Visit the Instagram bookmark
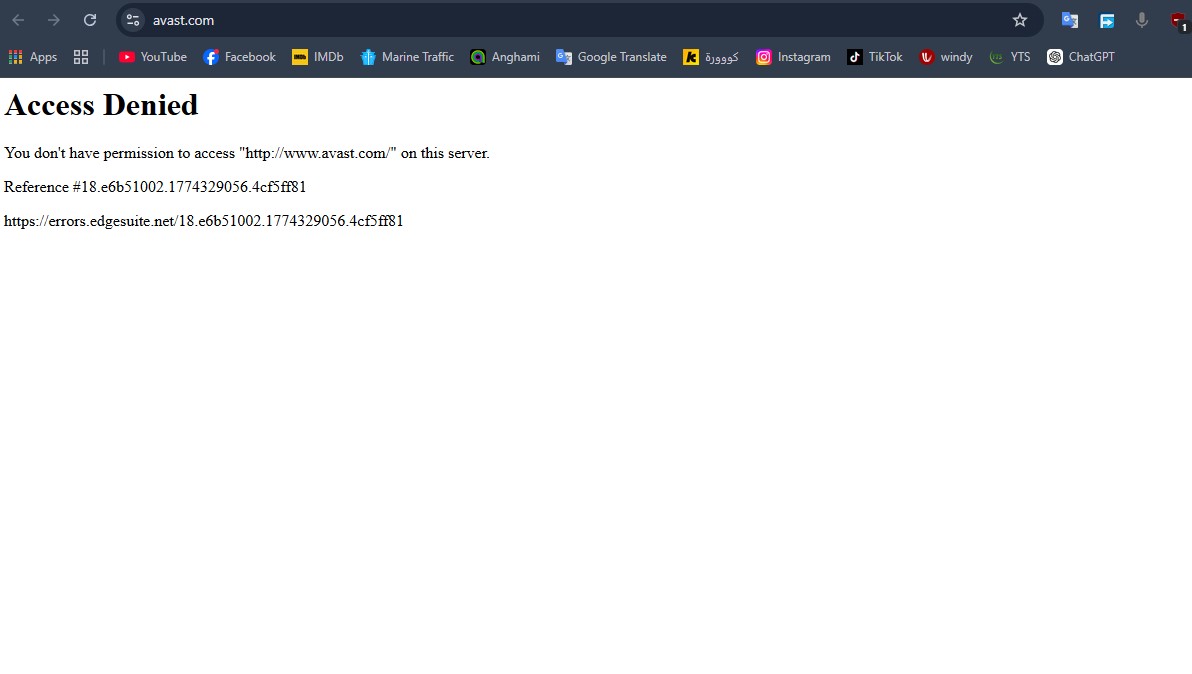 pos(793,57)
